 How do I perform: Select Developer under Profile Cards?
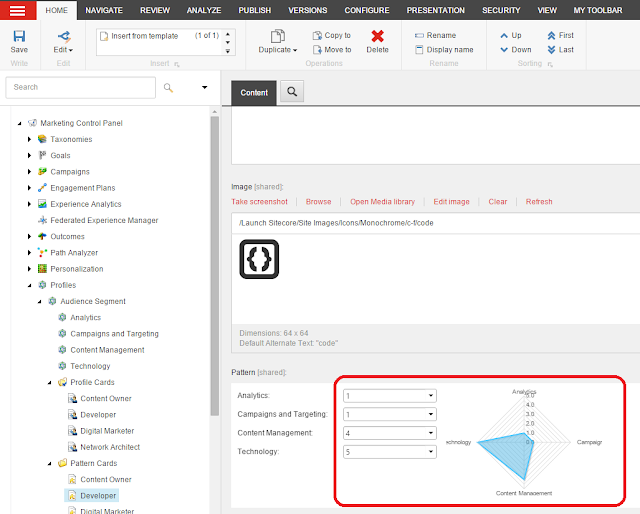coord(98,415)
